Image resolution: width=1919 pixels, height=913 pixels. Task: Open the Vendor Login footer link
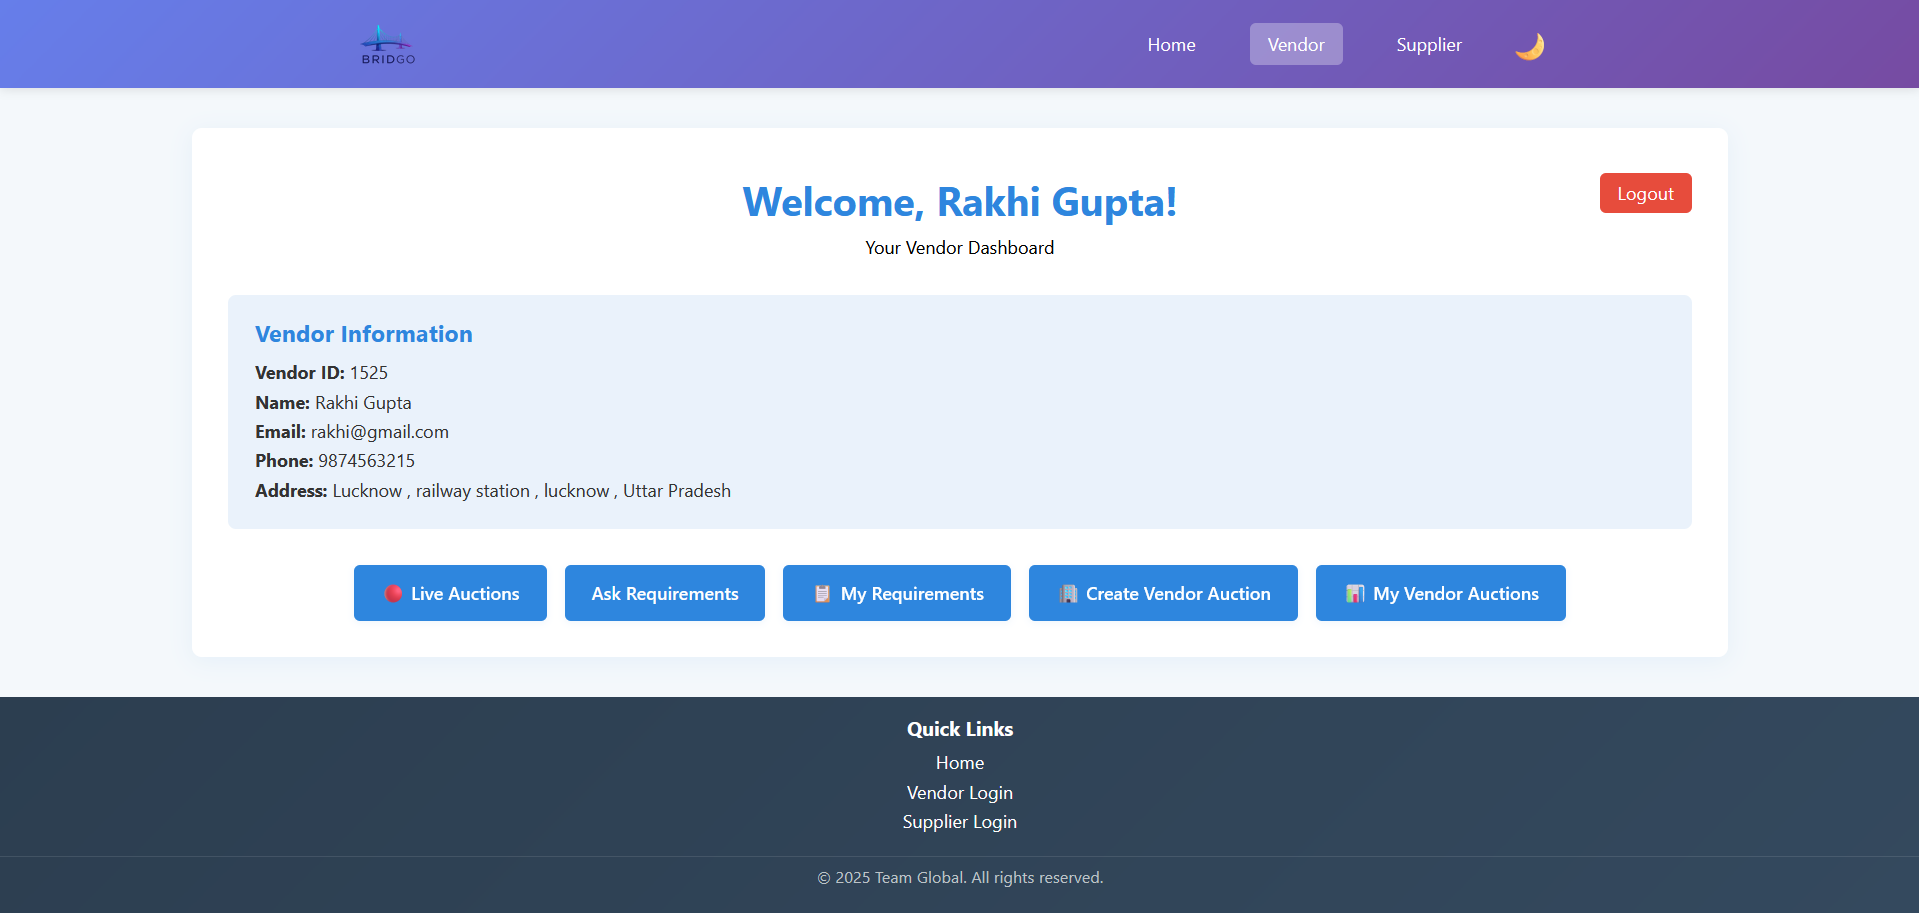(x=959, y=793)
